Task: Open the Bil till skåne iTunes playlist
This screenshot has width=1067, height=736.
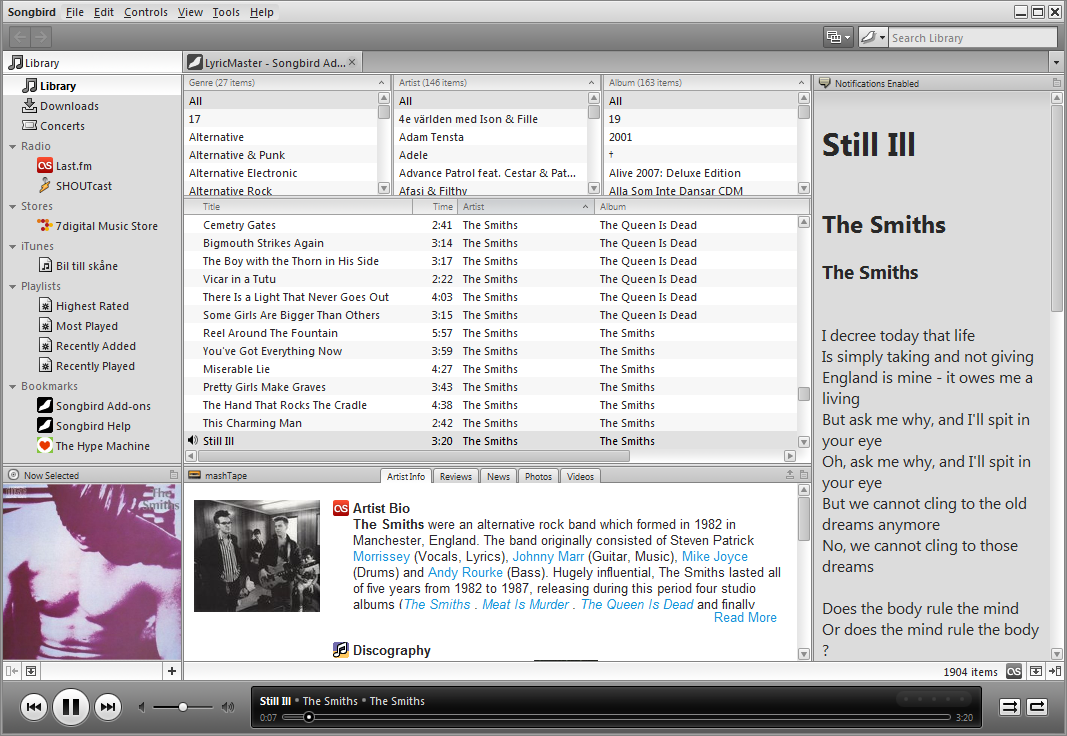Action: [86, 266]
